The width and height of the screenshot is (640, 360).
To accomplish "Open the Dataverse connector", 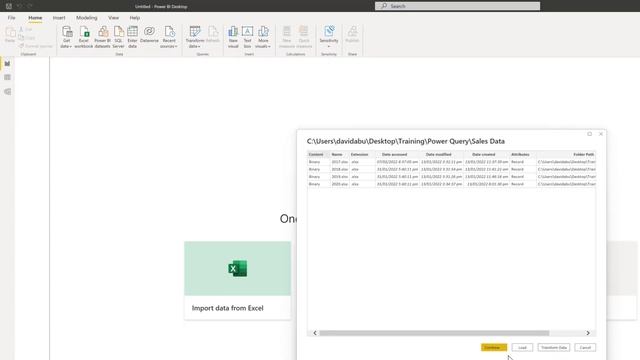I will point(149,35).
